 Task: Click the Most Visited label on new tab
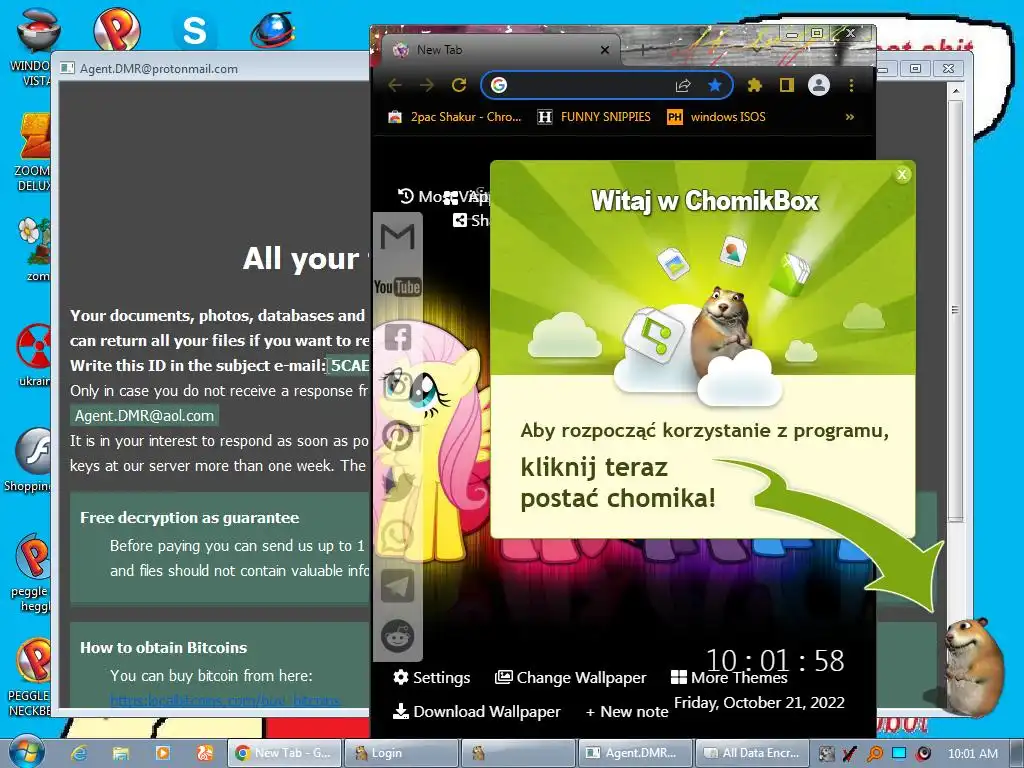click(444, 196)
